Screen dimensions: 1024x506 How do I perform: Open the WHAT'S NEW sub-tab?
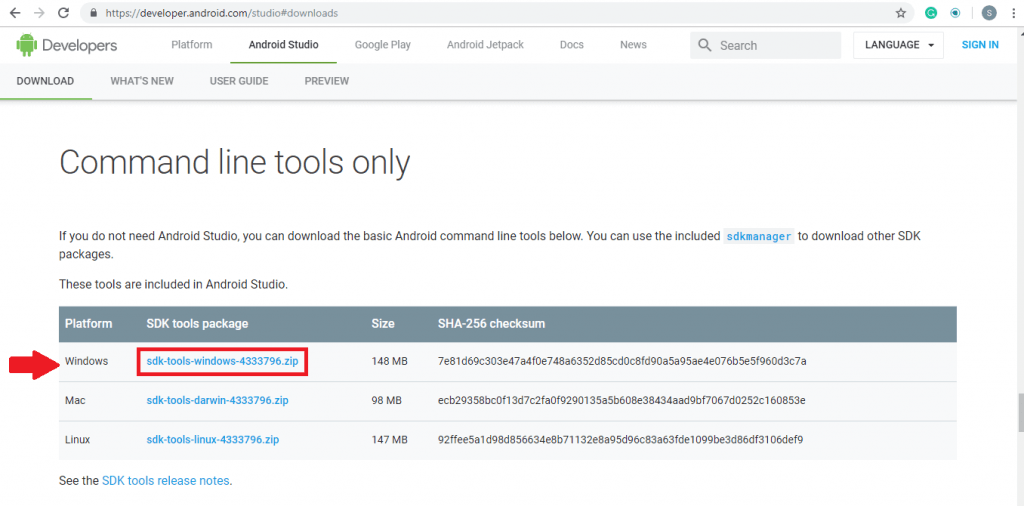(142, 81)
